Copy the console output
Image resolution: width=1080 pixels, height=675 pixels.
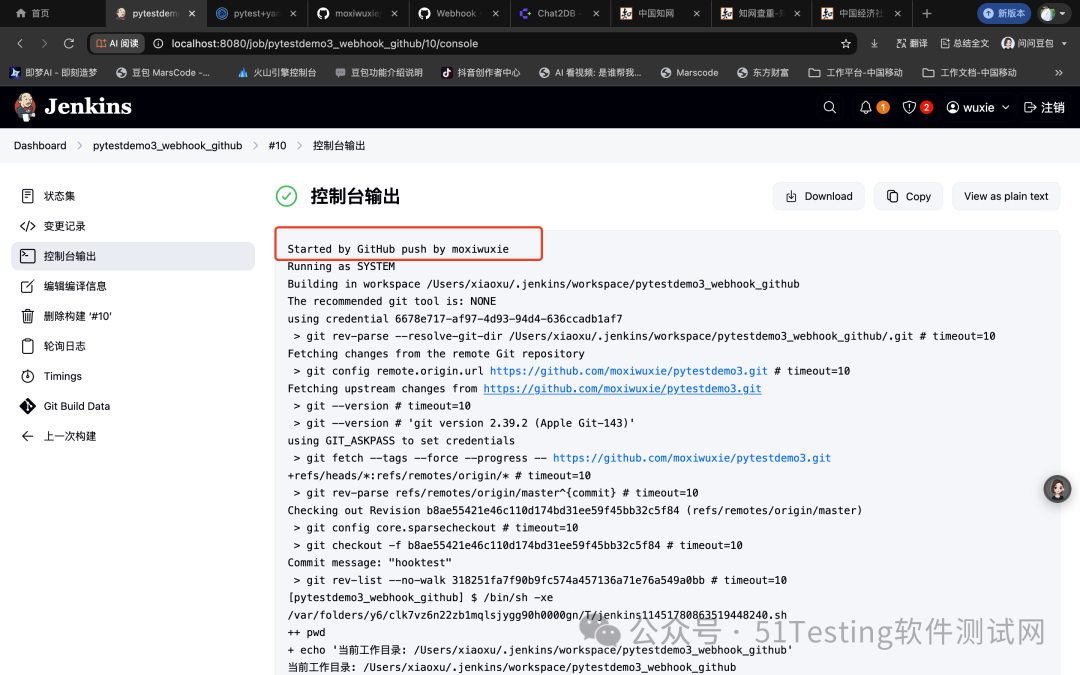coord(908,196)
